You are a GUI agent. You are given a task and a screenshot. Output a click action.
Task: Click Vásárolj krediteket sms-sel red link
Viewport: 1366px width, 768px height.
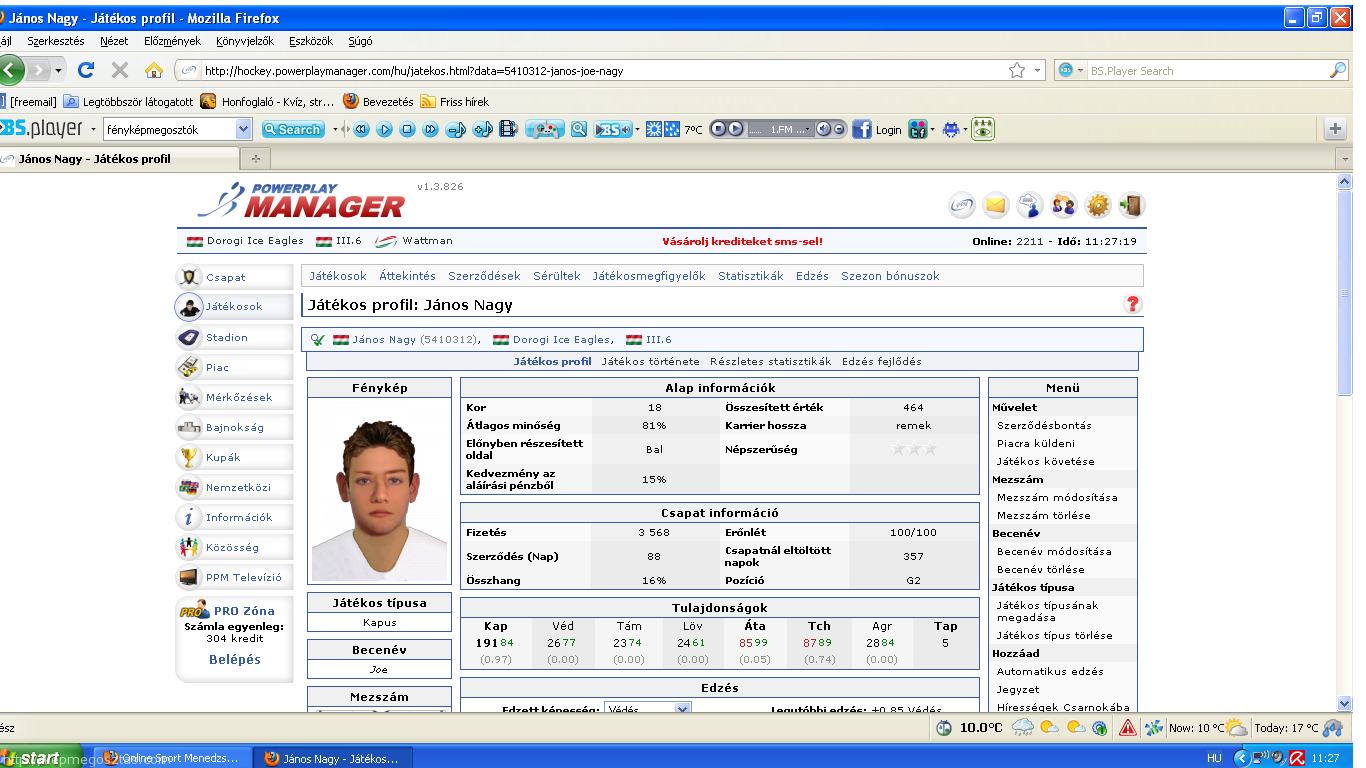click(x=742, y=241)
